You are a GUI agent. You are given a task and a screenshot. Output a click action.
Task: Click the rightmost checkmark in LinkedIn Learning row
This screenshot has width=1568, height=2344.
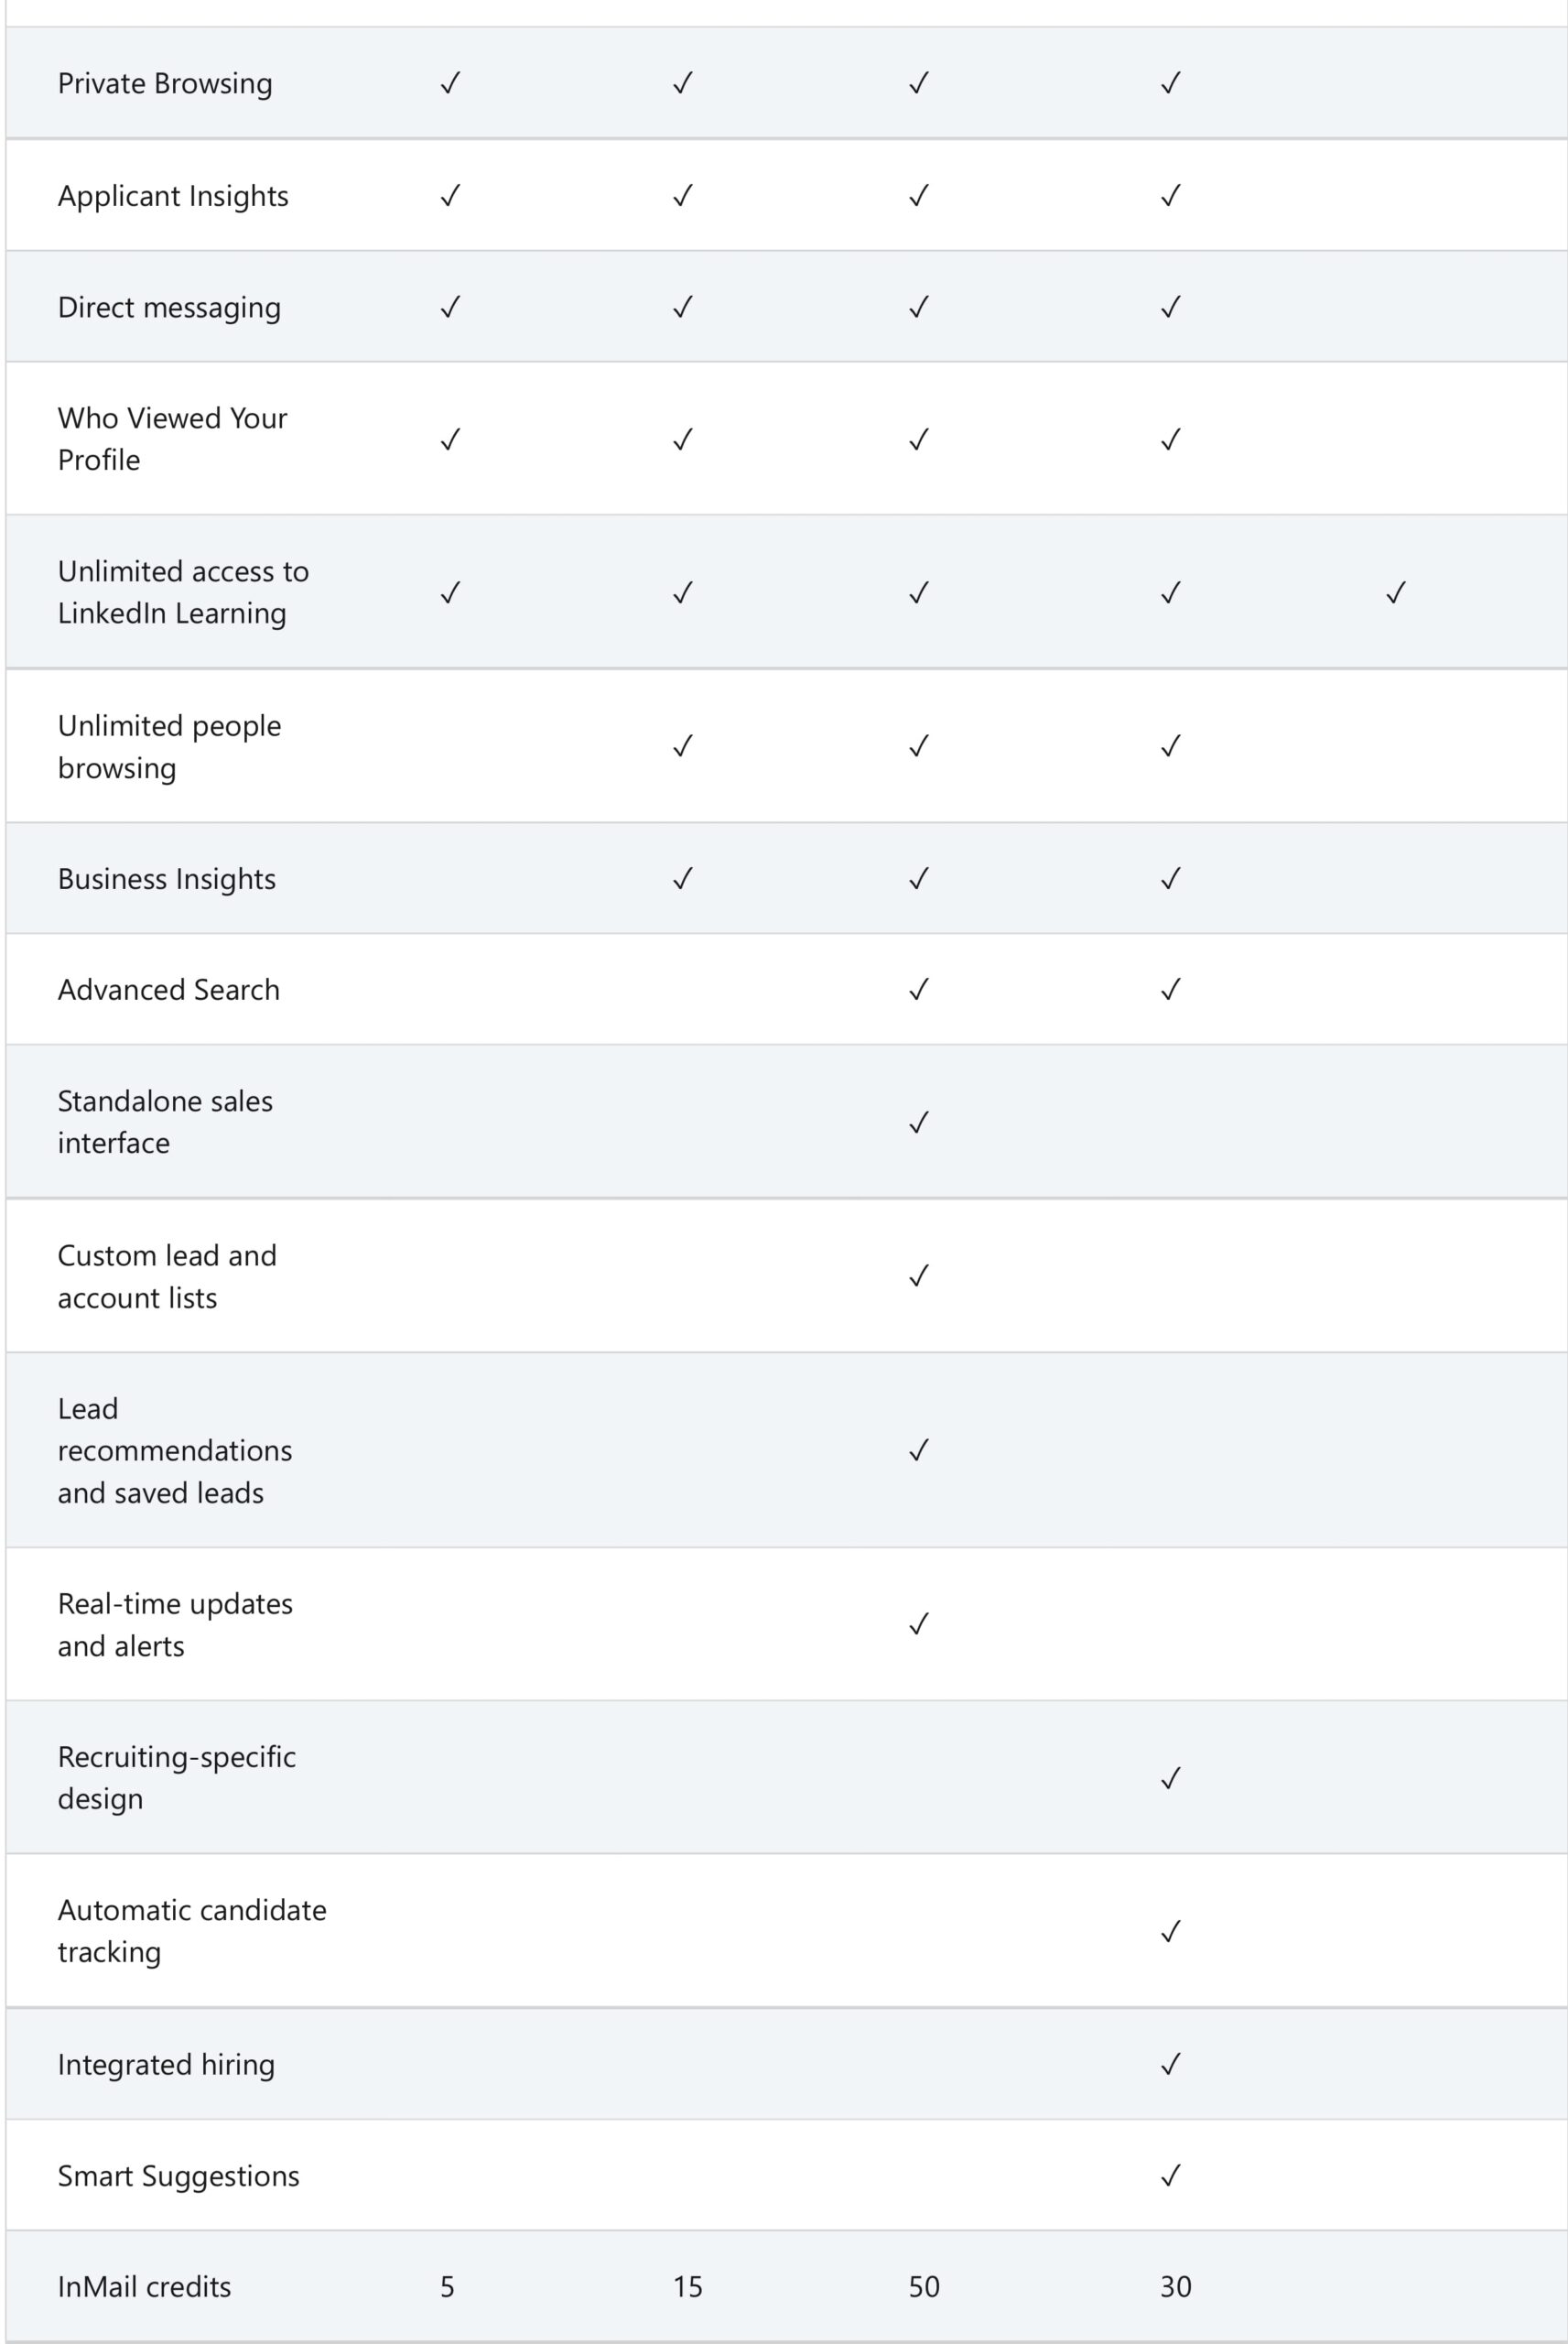(1396, 593)
